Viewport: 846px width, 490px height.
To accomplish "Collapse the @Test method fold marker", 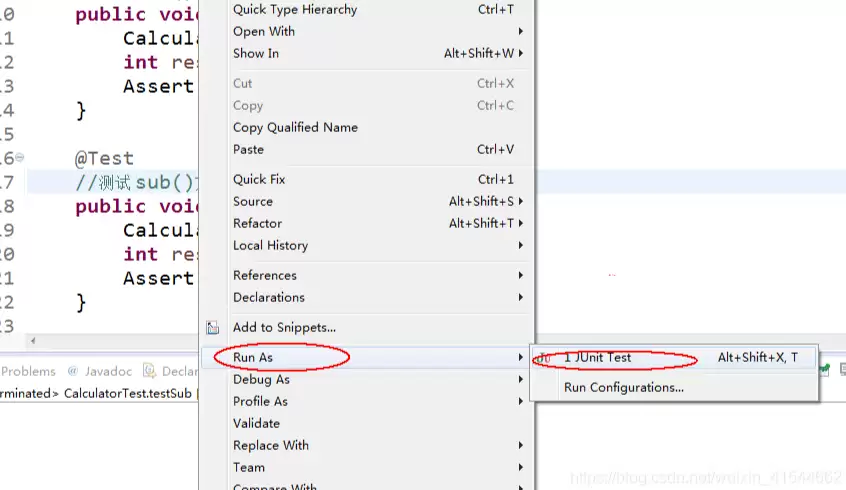I will [20, 158].
